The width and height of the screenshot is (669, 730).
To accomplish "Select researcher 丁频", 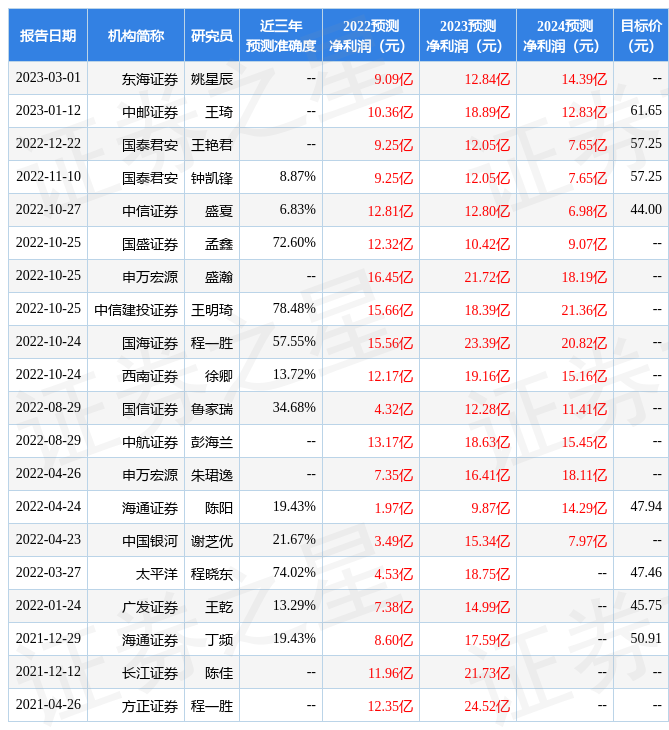I will pyautogui.click(x=219, y=641).
